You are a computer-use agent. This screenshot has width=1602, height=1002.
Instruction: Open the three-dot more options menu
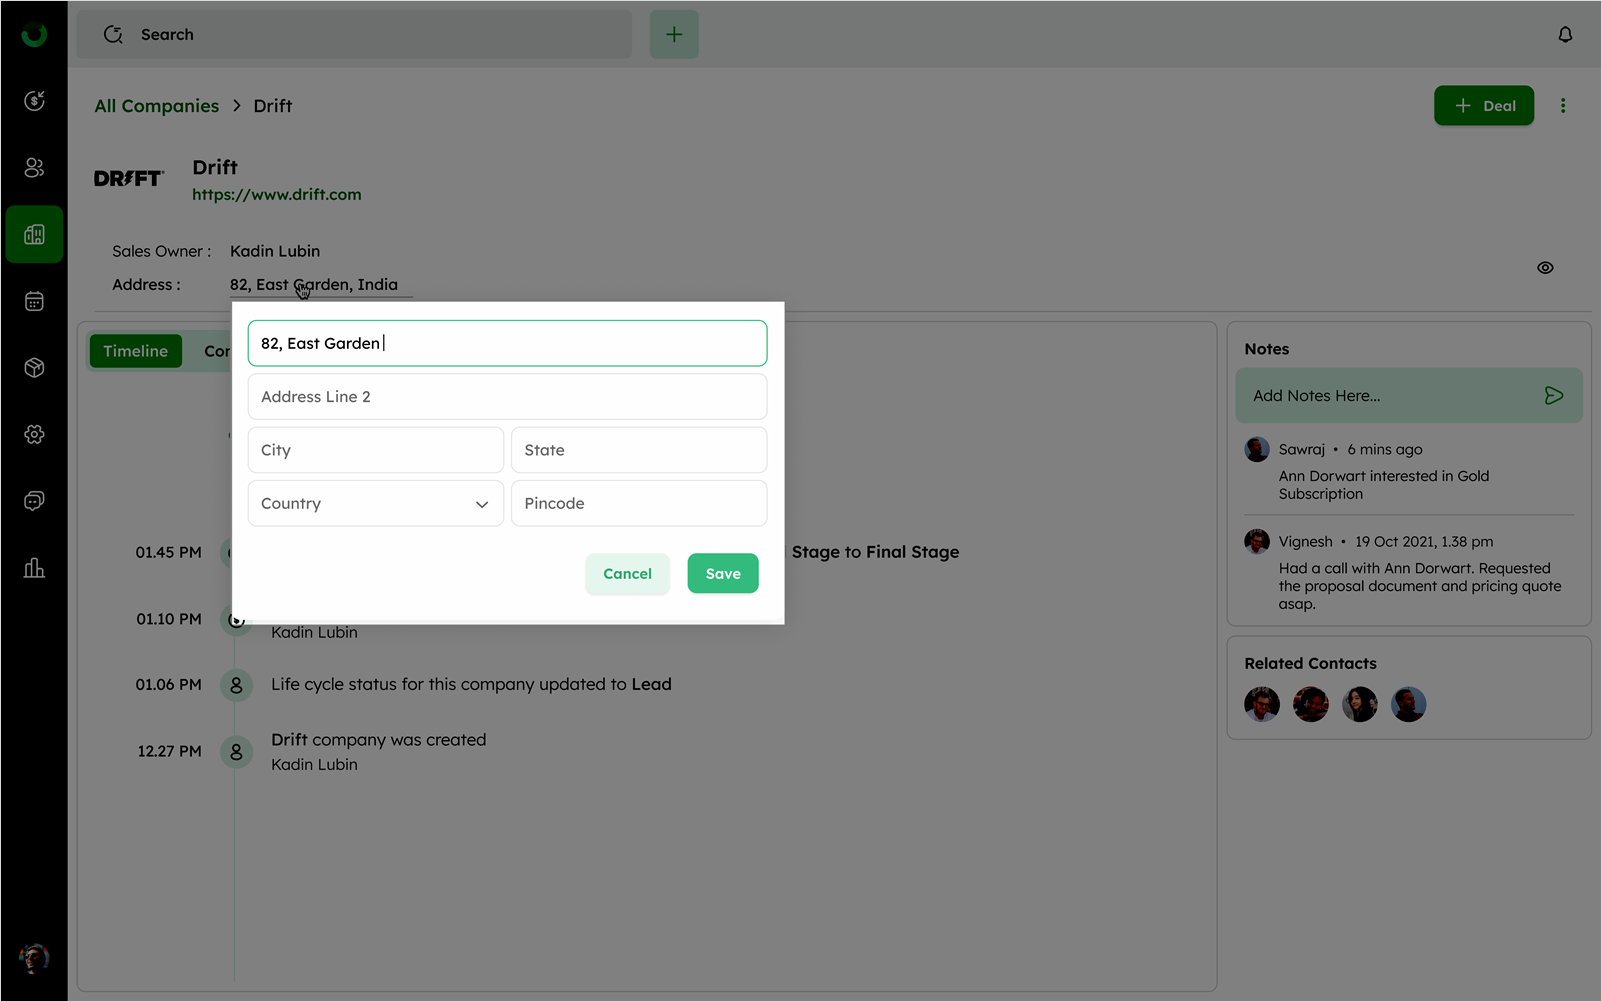[1563, 105]
